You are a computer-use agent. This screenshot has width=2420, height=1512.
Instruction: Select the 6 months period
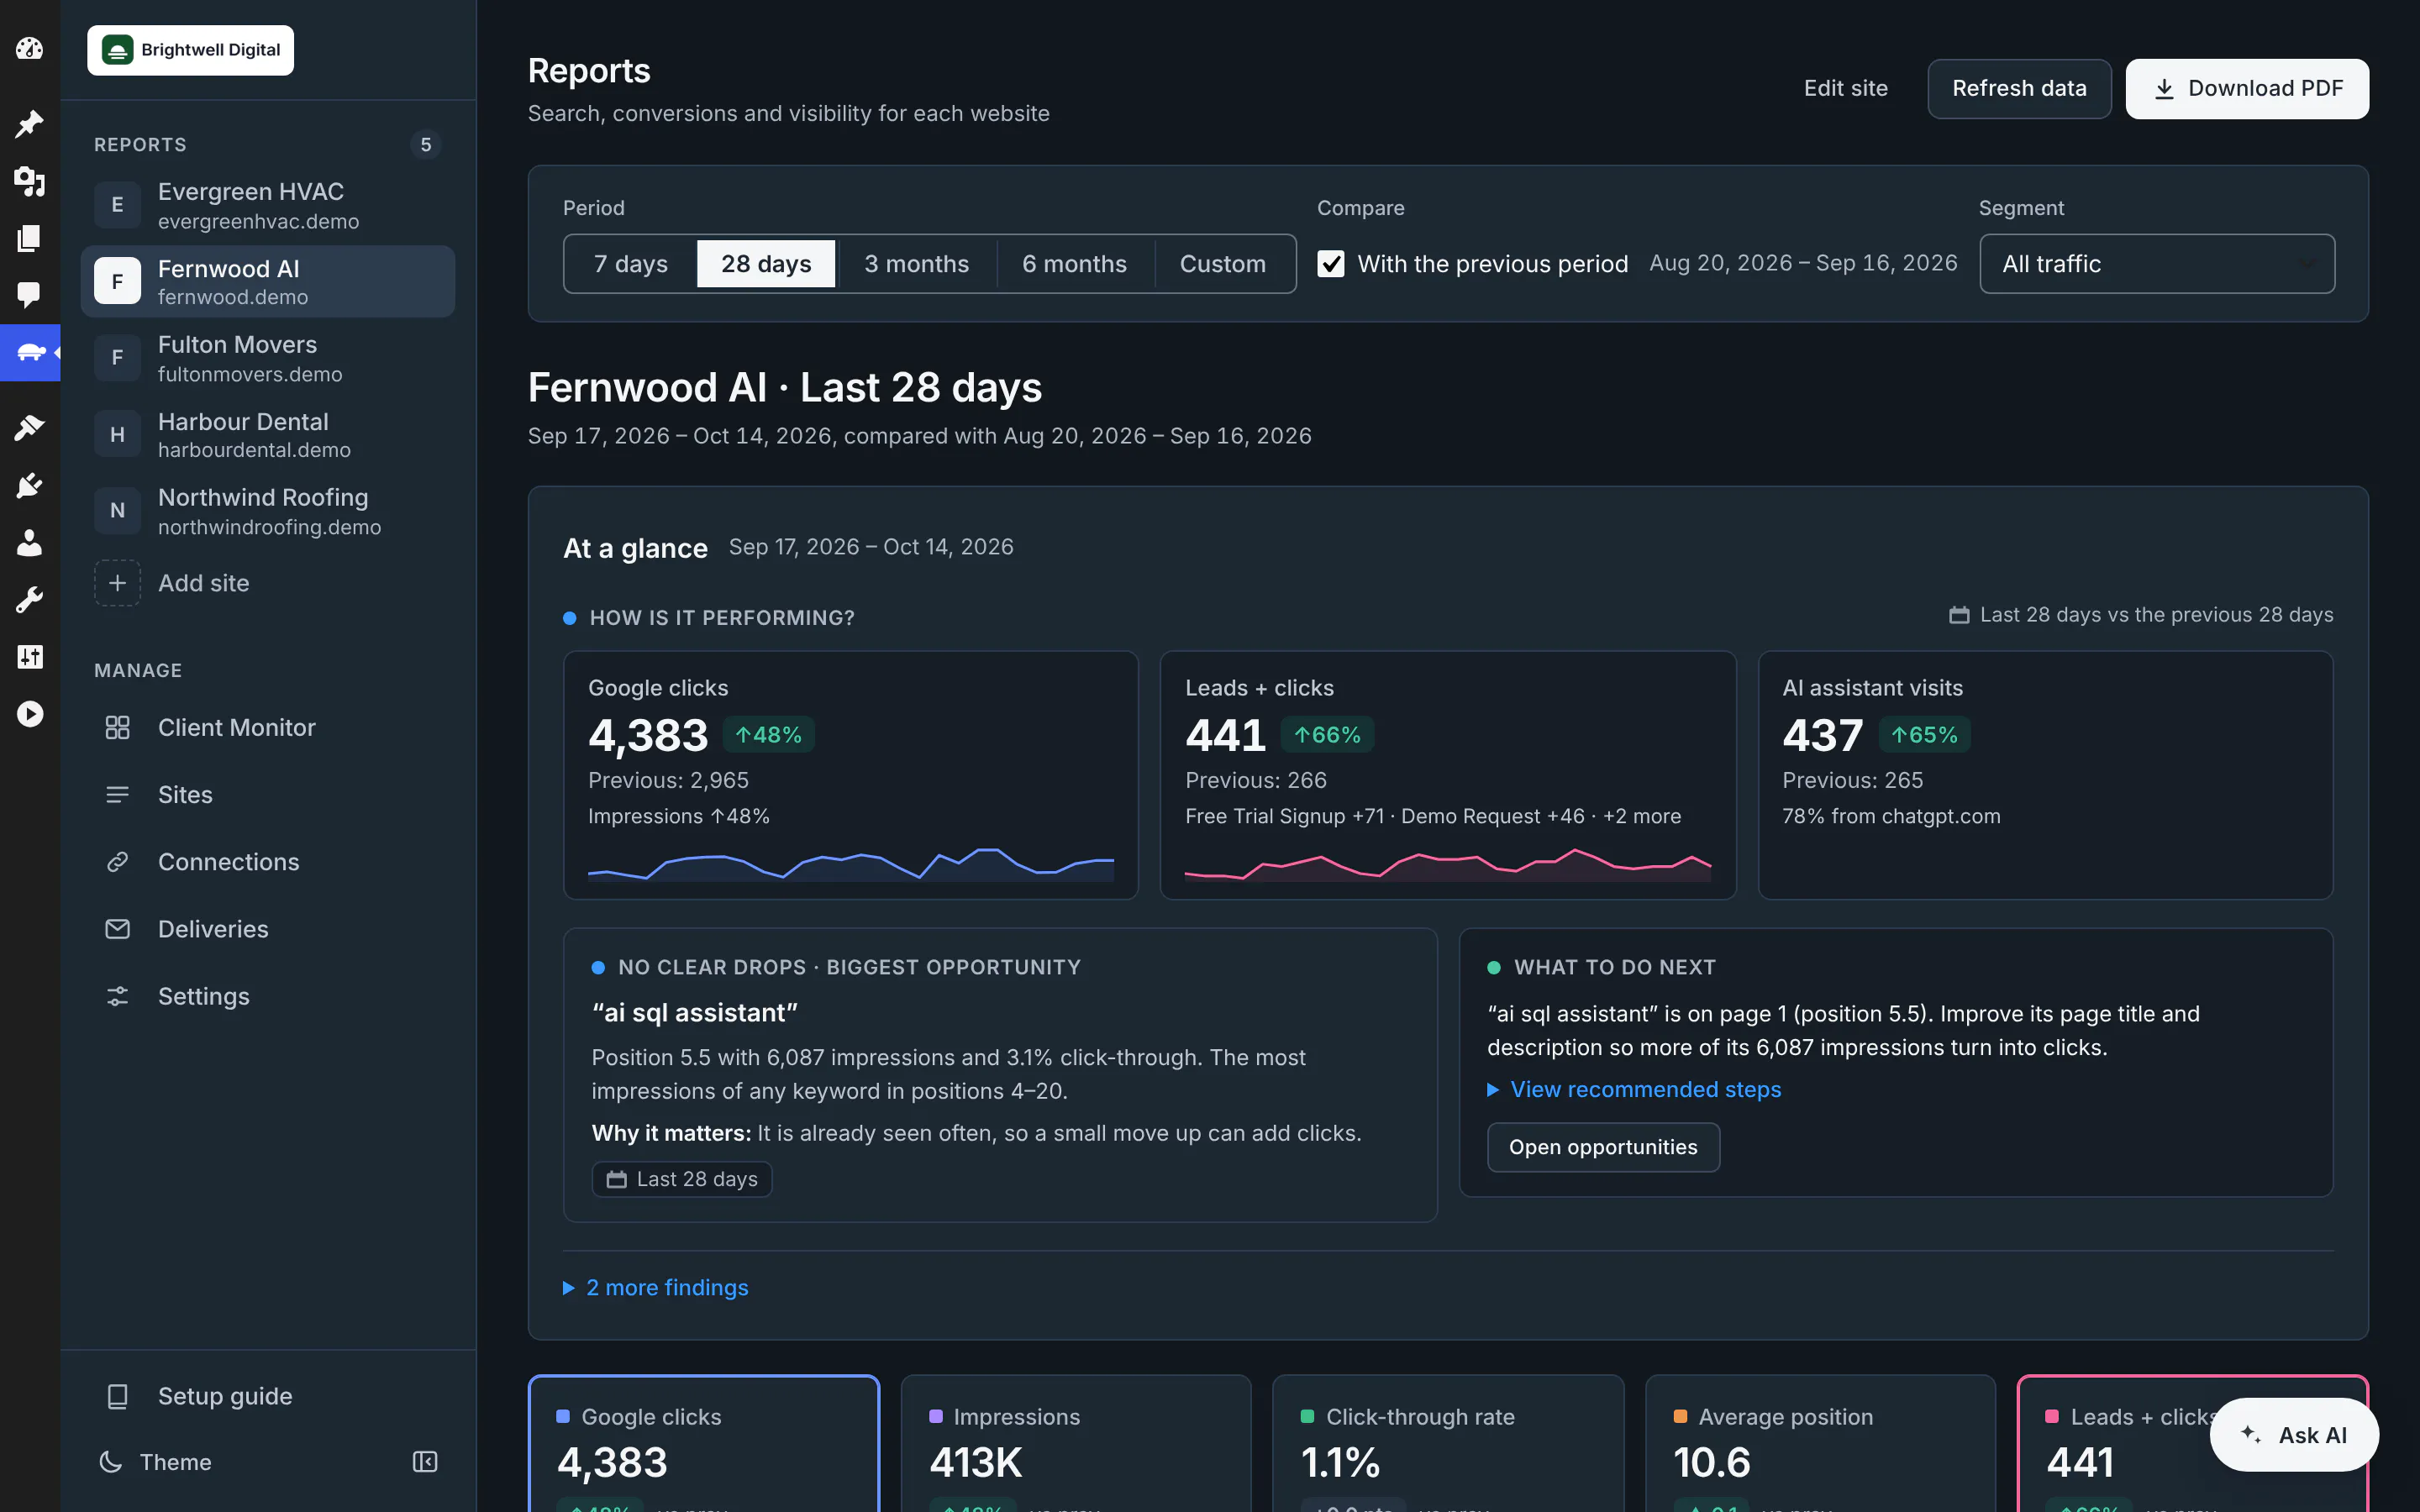click(x=1075, y=264)
